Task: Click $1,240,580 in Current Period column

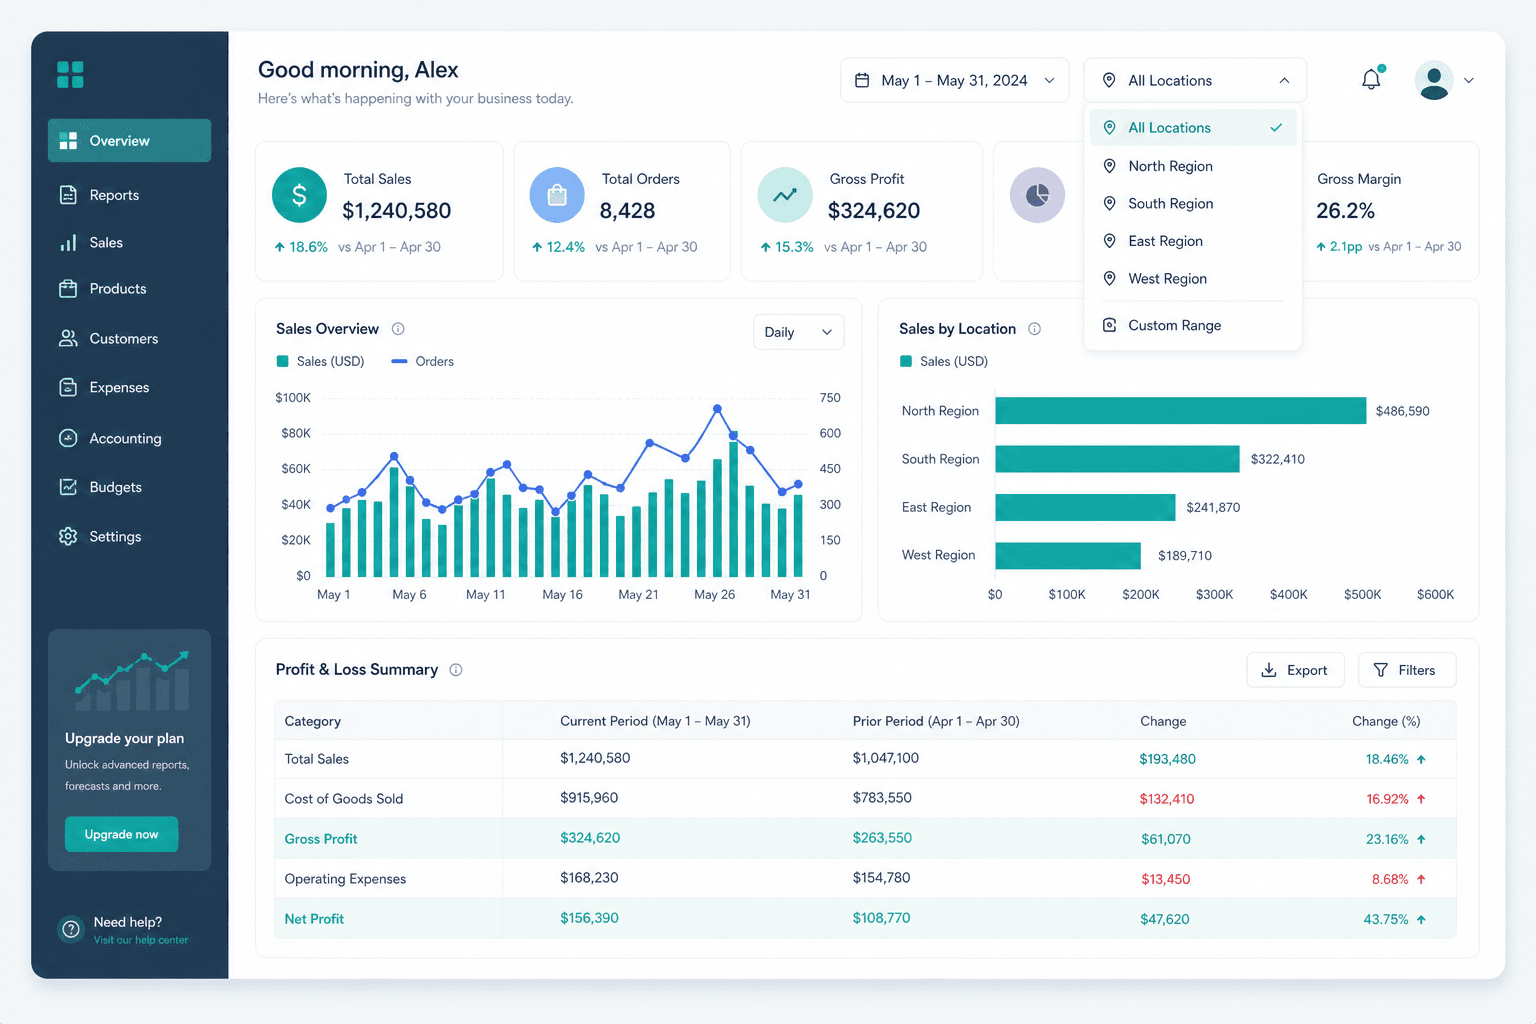Action: pyautogui.click(x=595, y=758)
